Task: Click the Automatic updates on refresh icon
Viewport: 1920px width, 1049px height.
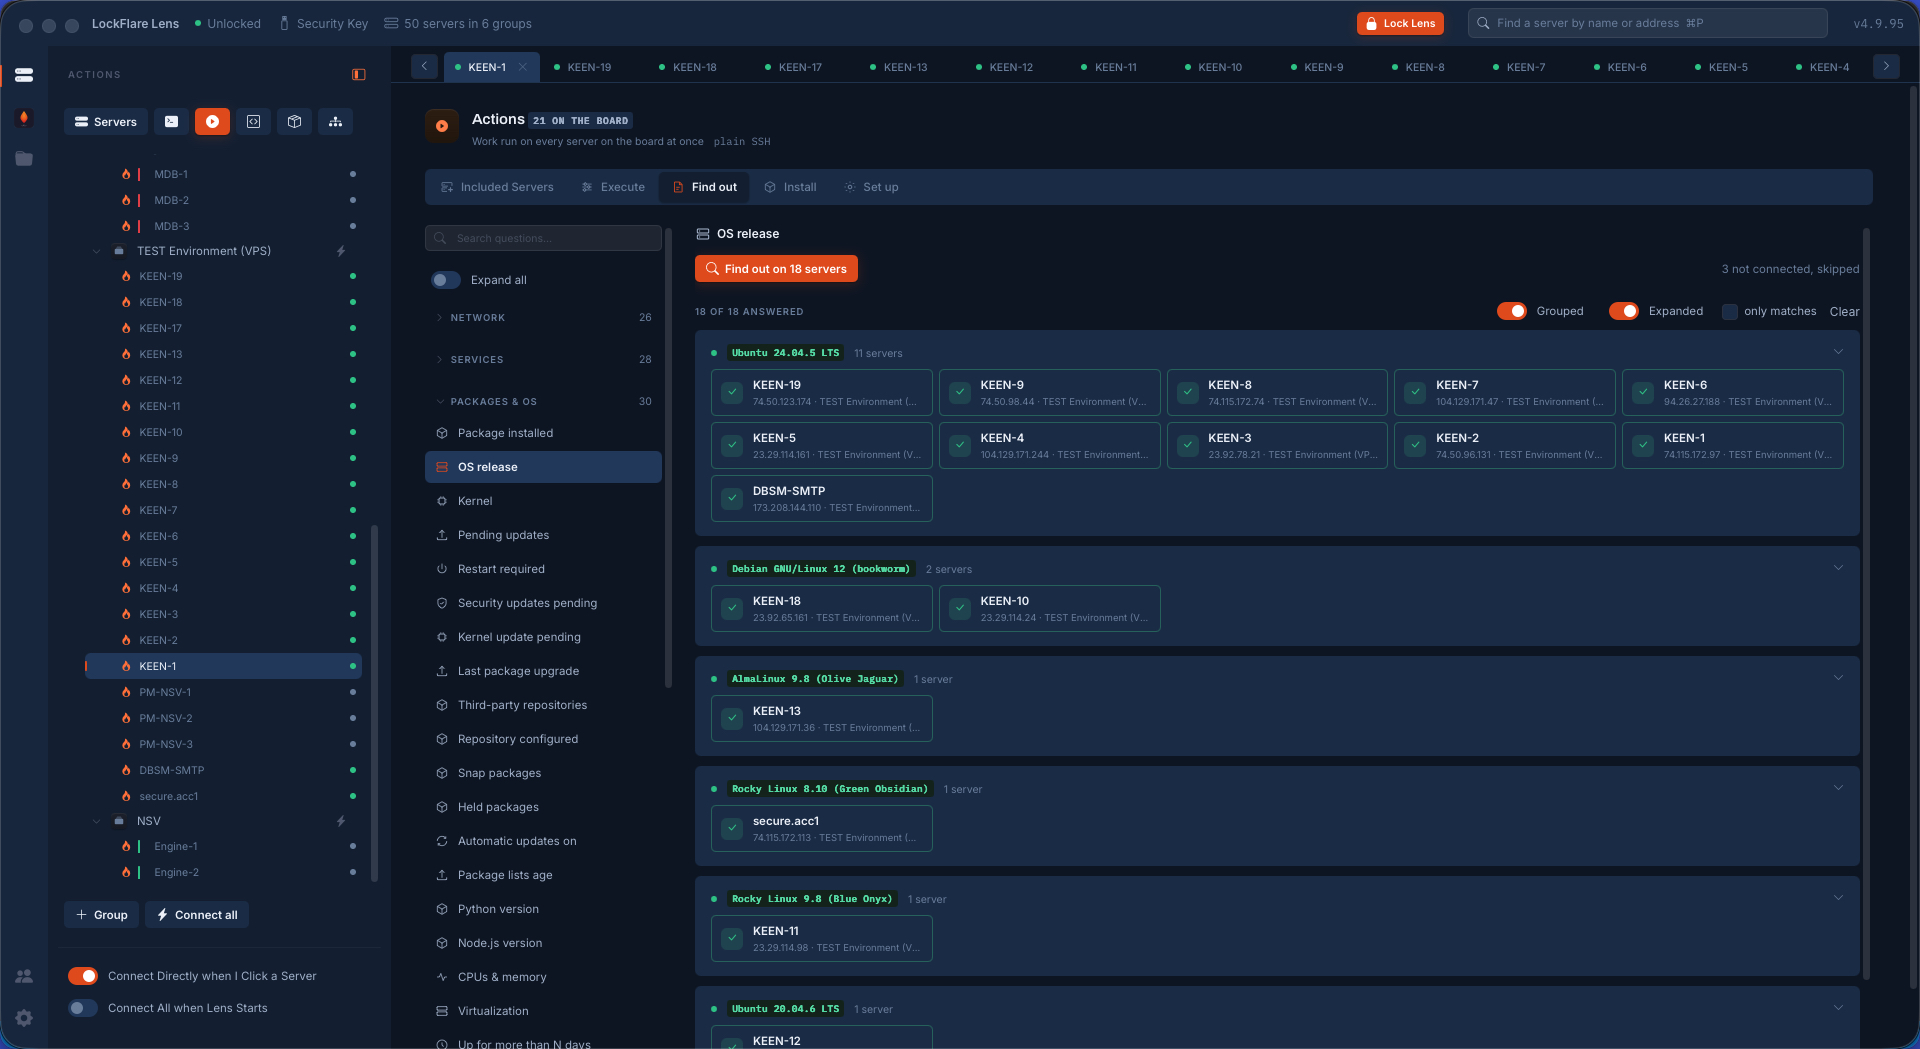Action: tap(442, 841)
